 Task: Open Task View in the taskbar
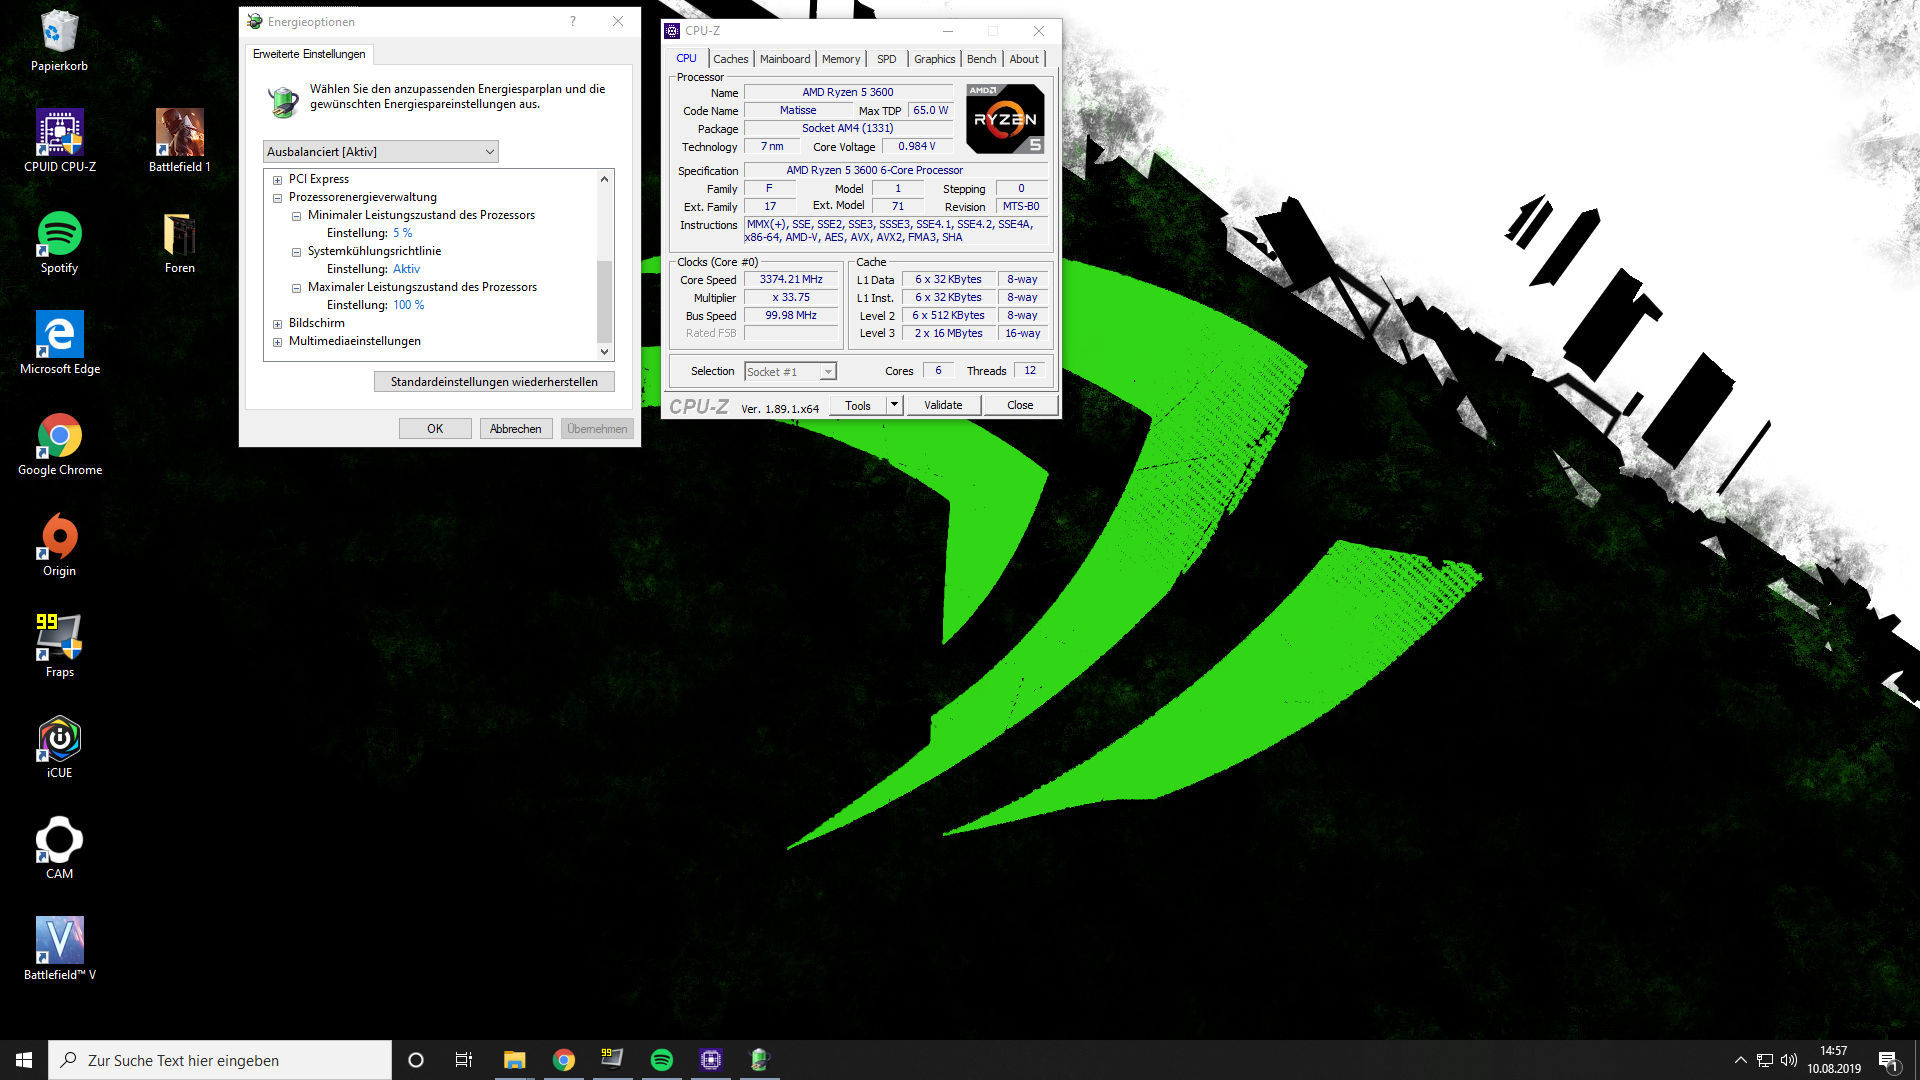tap(464, 1060)
